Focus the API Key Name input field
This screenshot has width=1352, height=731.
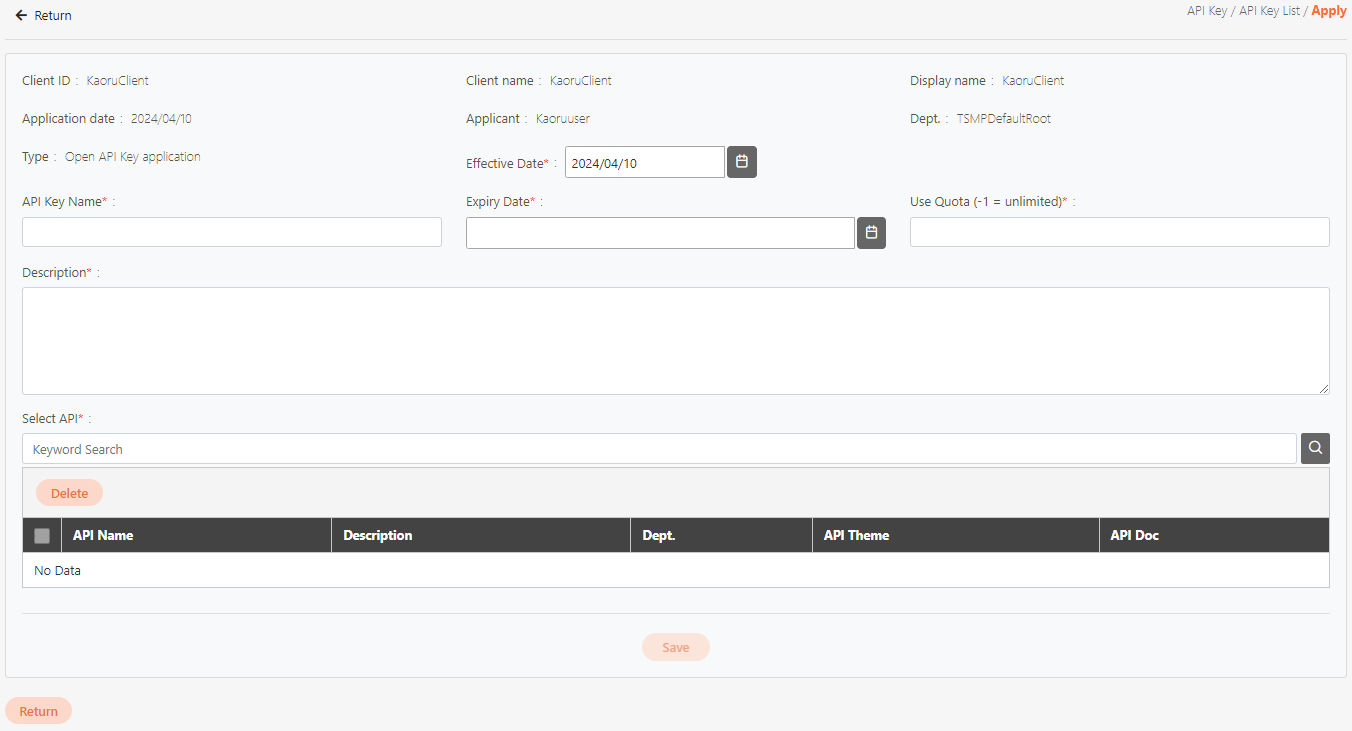pos(232,232)
